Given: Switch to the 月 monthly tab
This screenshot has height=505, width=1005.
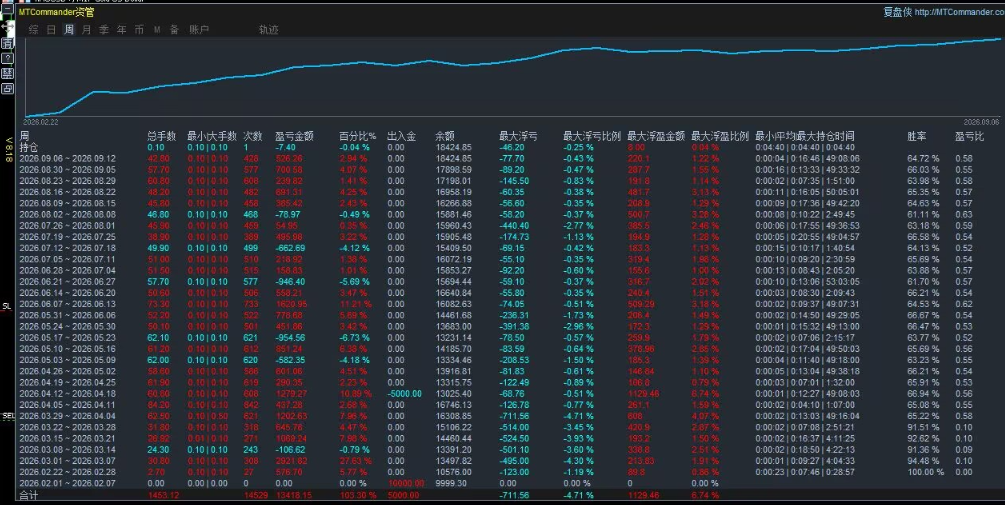Looking at the screenshot, I should coord(87,29).
